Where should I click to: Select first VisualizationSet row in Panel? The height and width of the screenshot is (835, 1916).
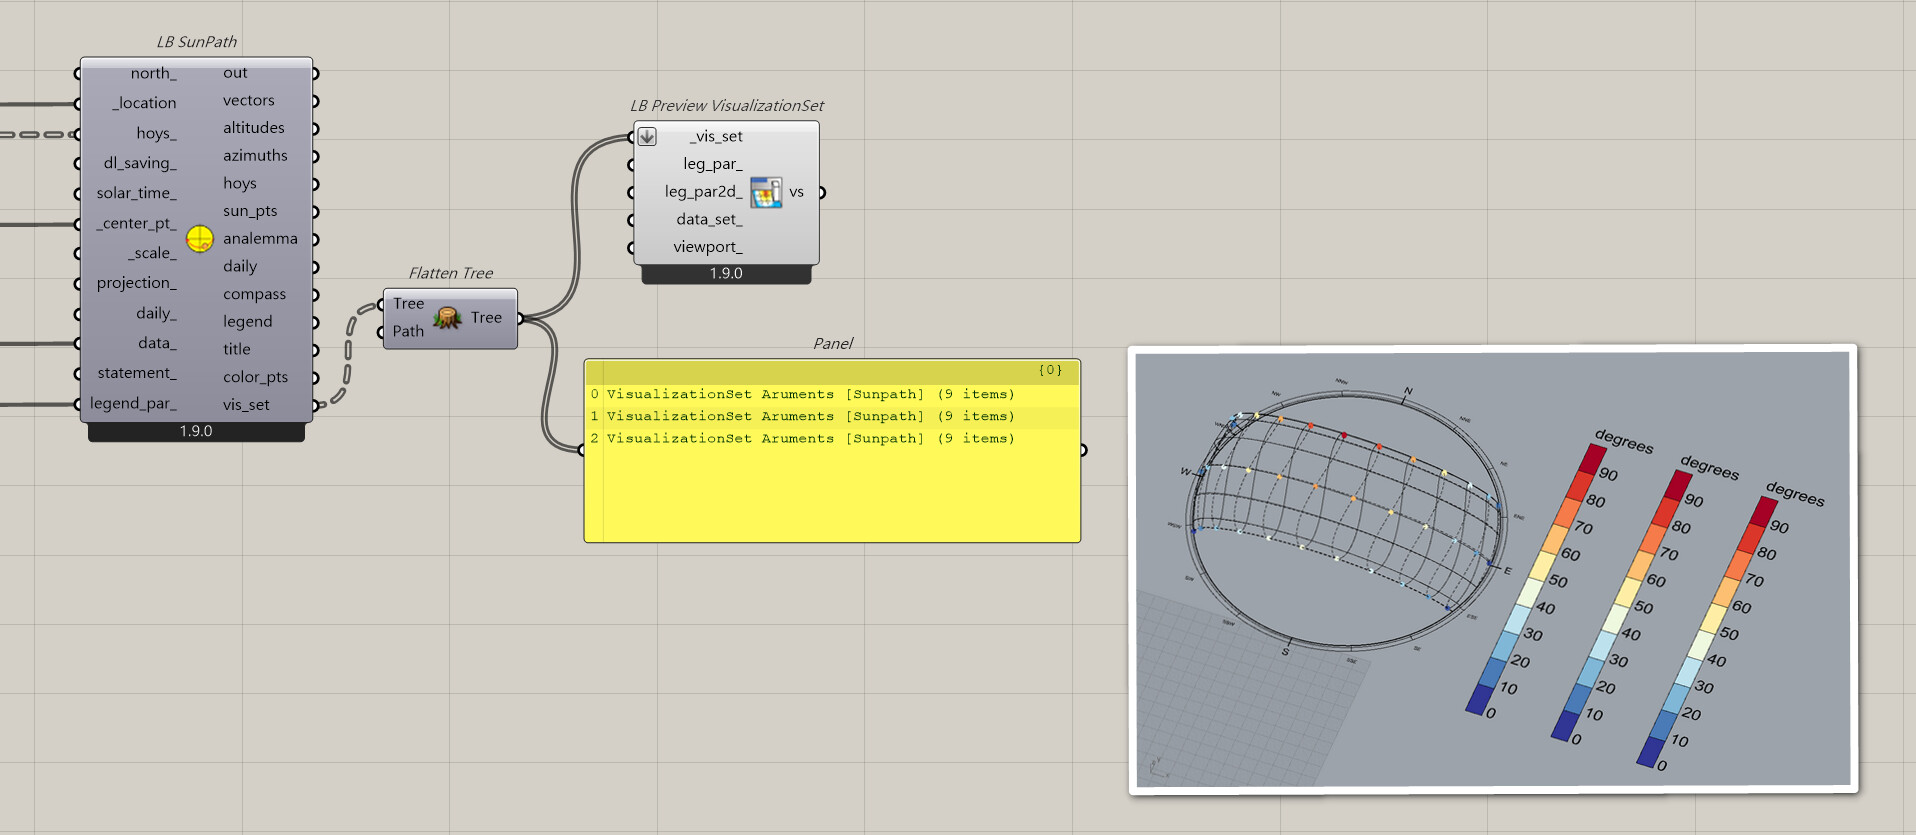pos(810,395)
